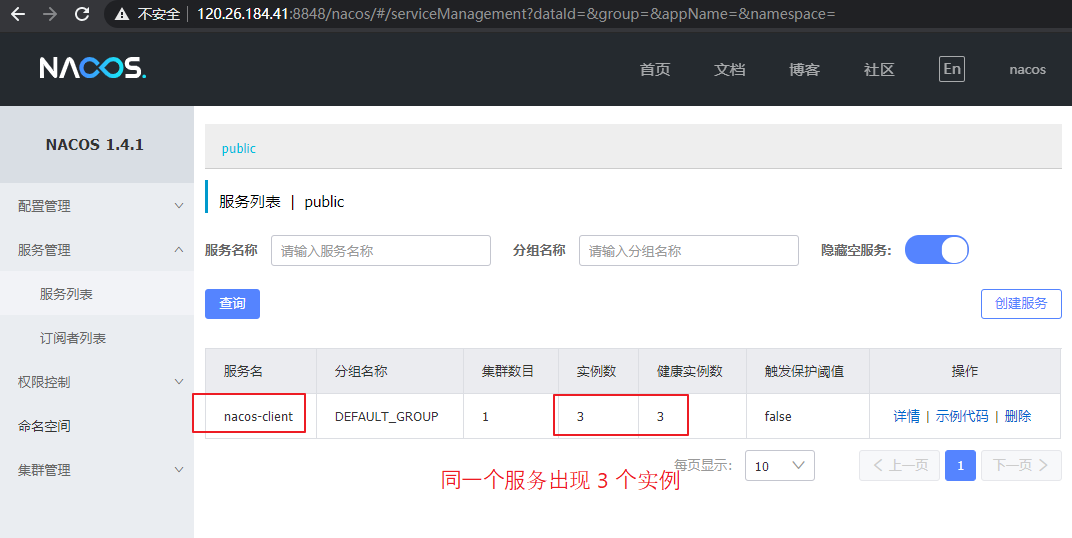Select page 1 in pagination
The width and height of the screenshot is (1072, 538).
pyautogui.click(x=961, y=466)
